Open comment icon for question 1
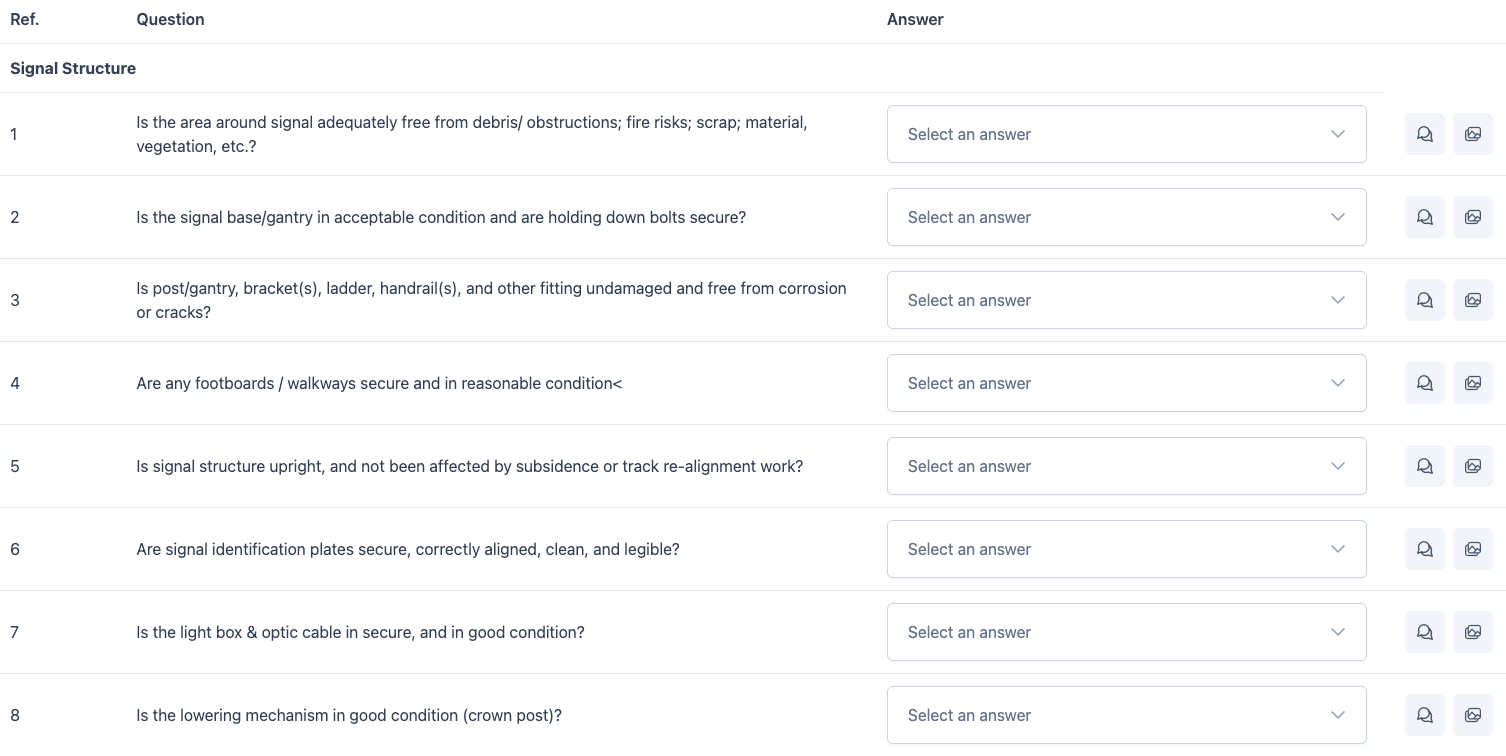The image size is (1506, 756). coord(1424,134)
